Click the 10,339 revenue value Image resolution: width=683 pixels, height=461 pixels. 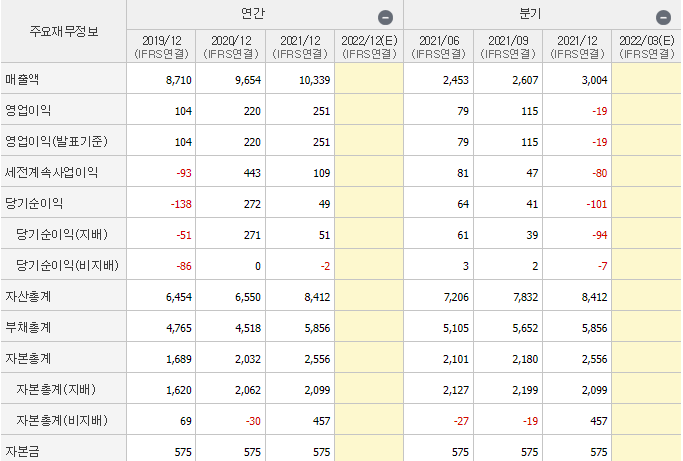click(x=314, y=80)
